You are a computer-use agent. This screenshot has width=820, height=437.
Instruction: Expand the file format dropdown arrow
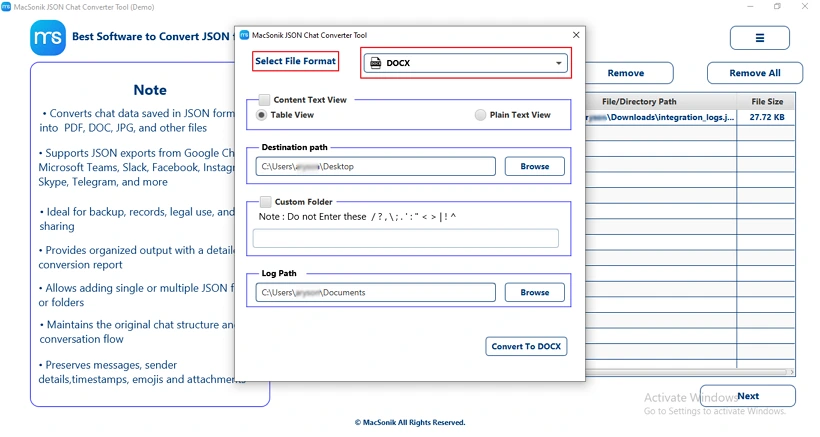click(x=559, y=63)
